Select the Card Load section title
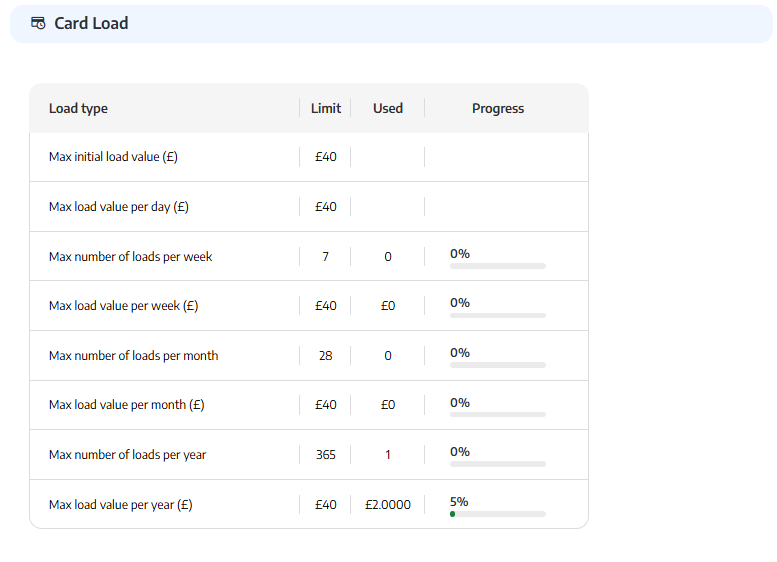The width and height of the screenshot is (777, 562). [x=91, y=23]
